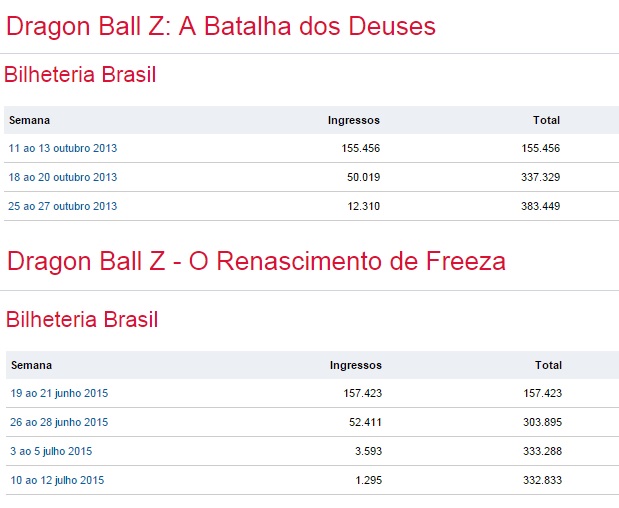Open the '19 ao 21 junho 2015' week link
The height and width of the screenshot is (508, 619).
pyautogui.click(x=59, y=393)
